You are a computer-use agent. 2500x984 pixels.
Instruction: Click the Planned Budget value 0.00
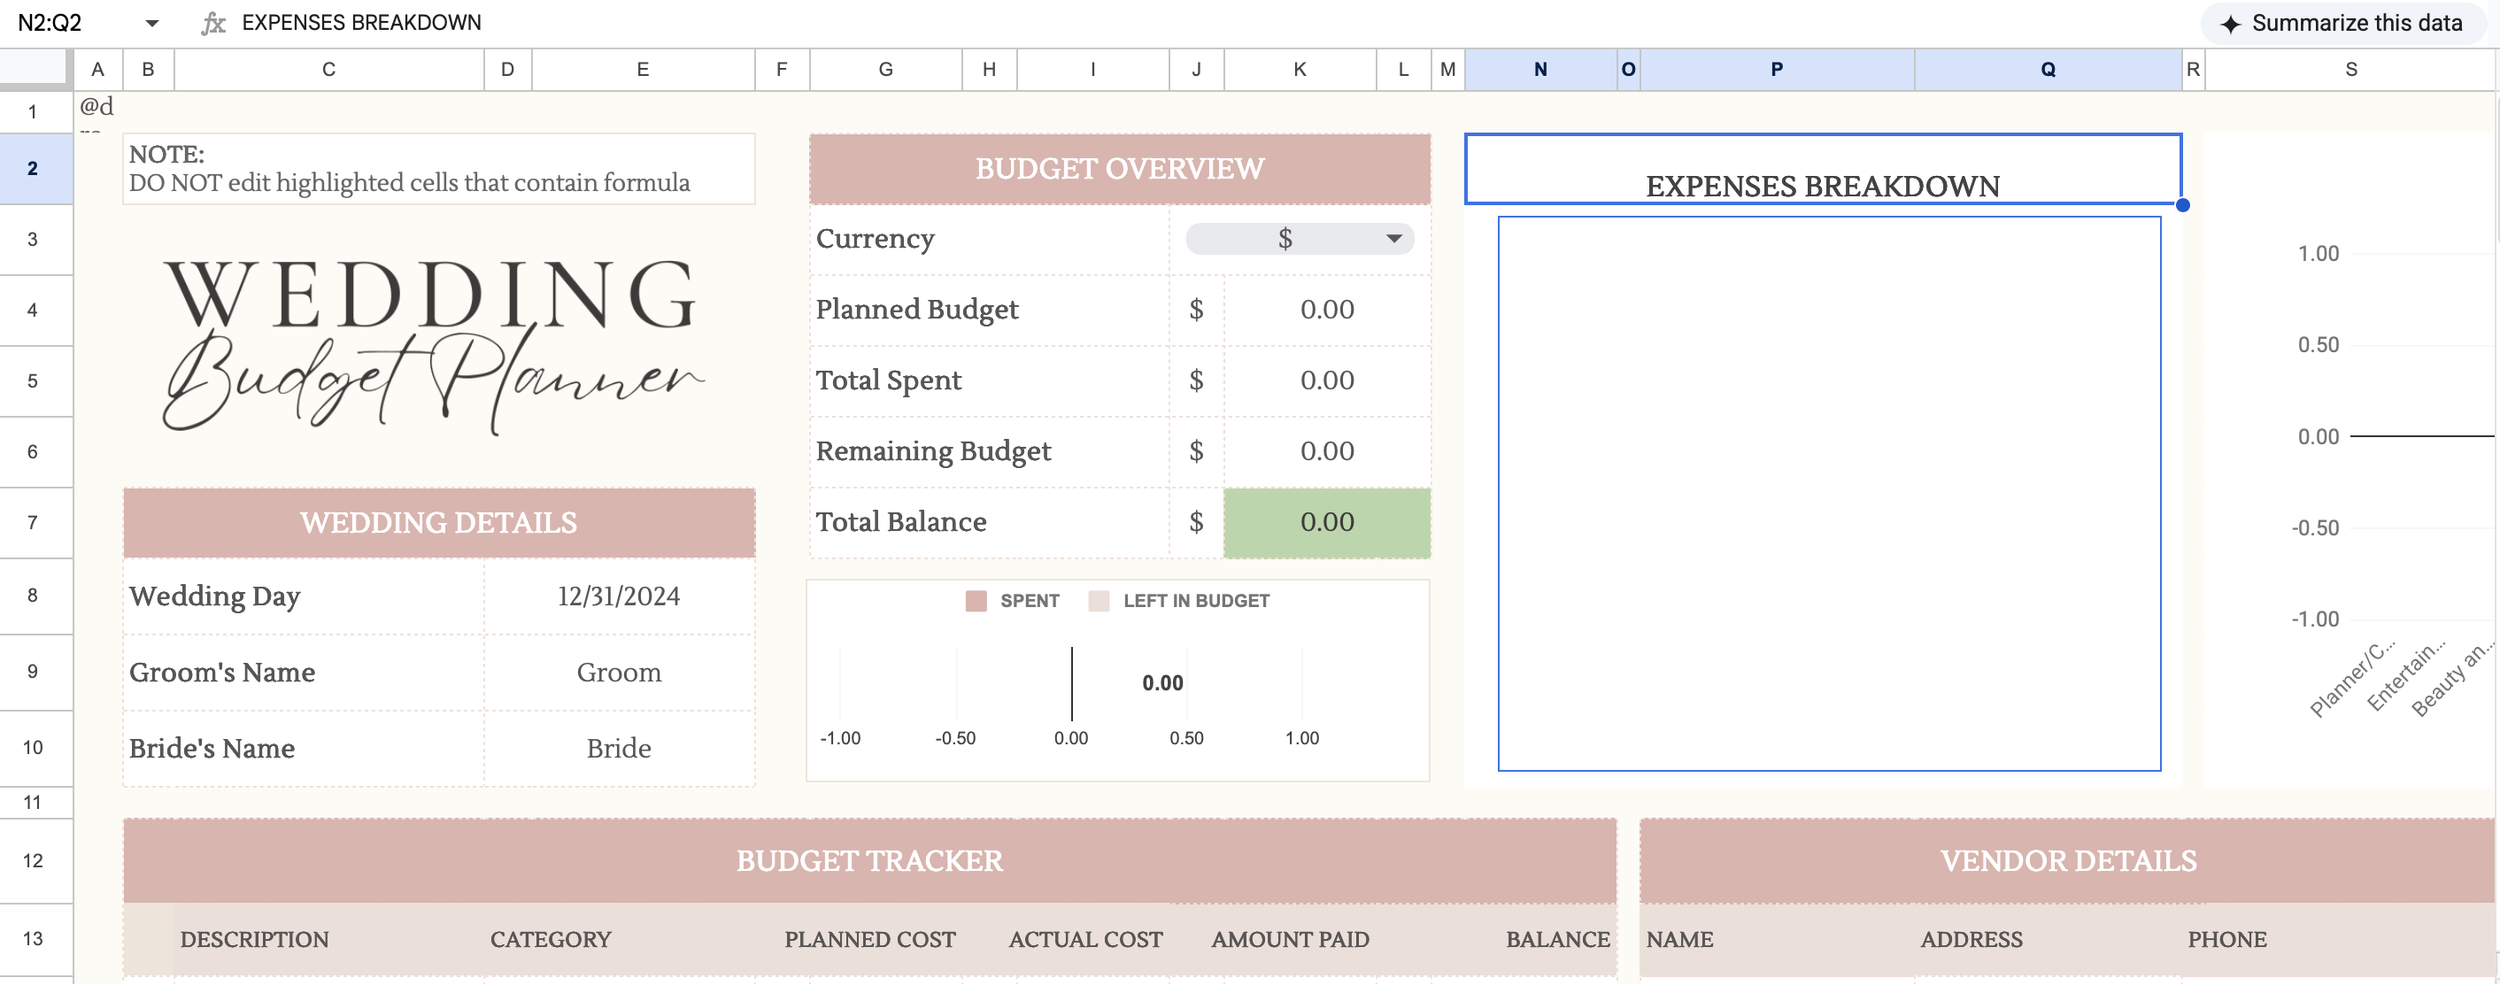click(x=1327, y=310)
